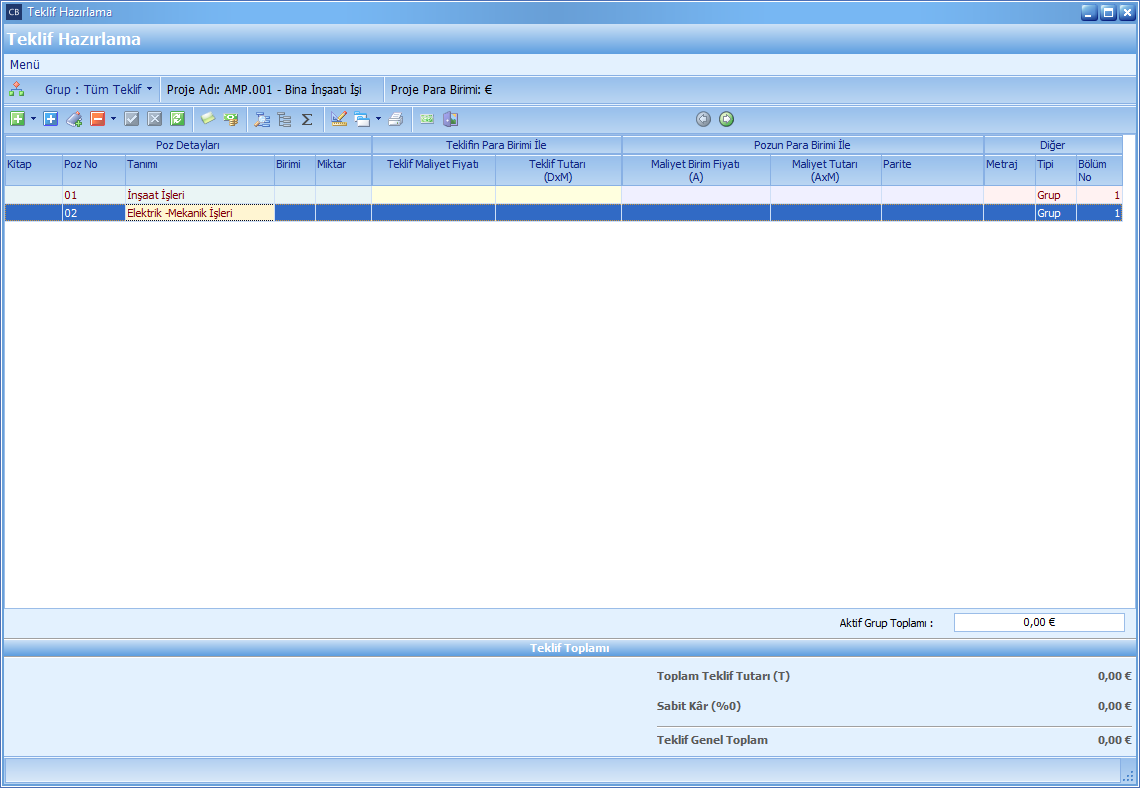Screen dimensions: 1140x788
Task: Open the Grup : Tüm Teklif dropdown
Action: pos(98,89)
